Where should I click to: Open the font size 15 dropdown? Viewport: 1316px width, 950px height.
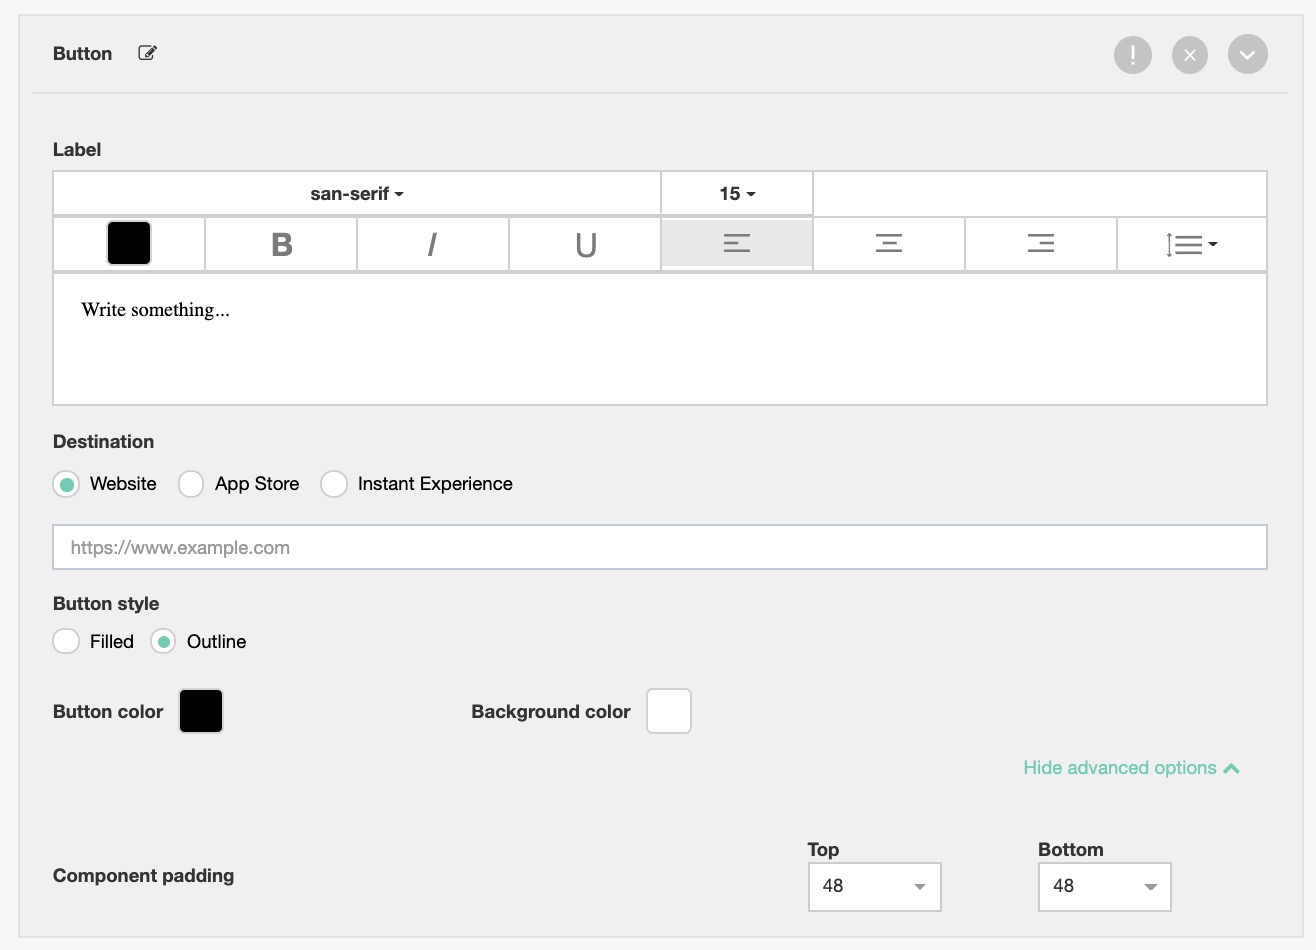click(737, 194)
